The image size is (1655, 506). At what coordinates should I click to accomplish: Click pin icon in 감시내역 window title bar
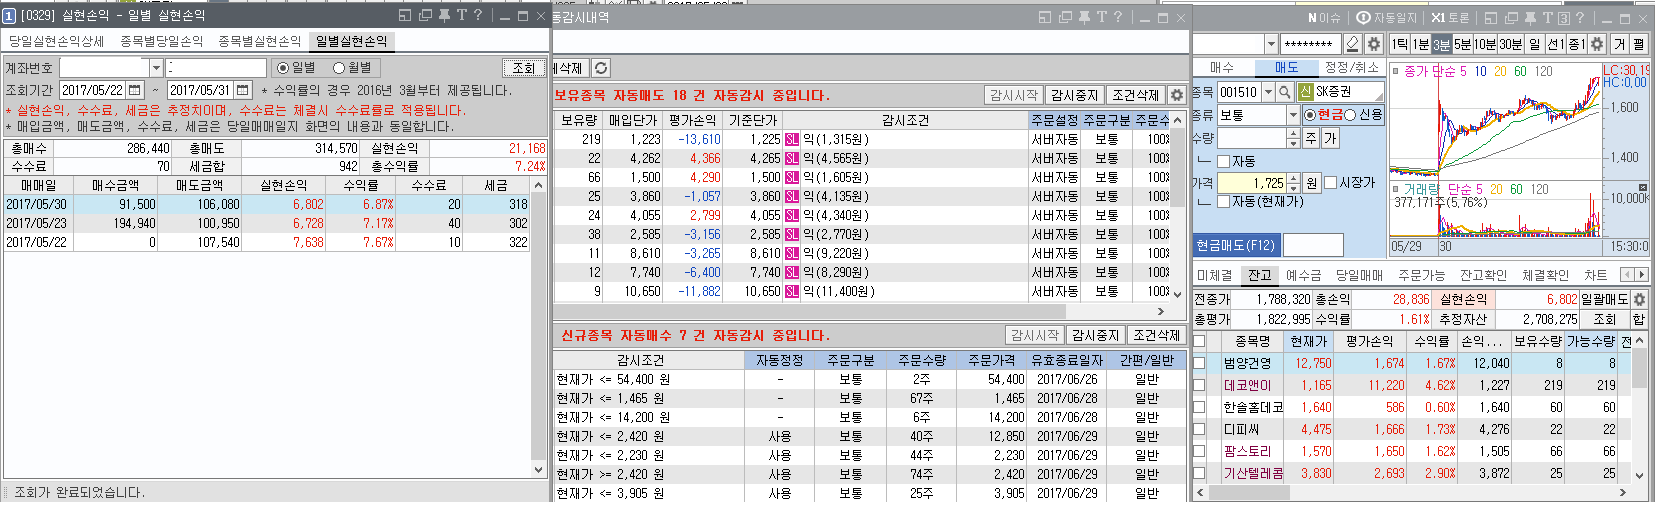[x=1084, y=17]
